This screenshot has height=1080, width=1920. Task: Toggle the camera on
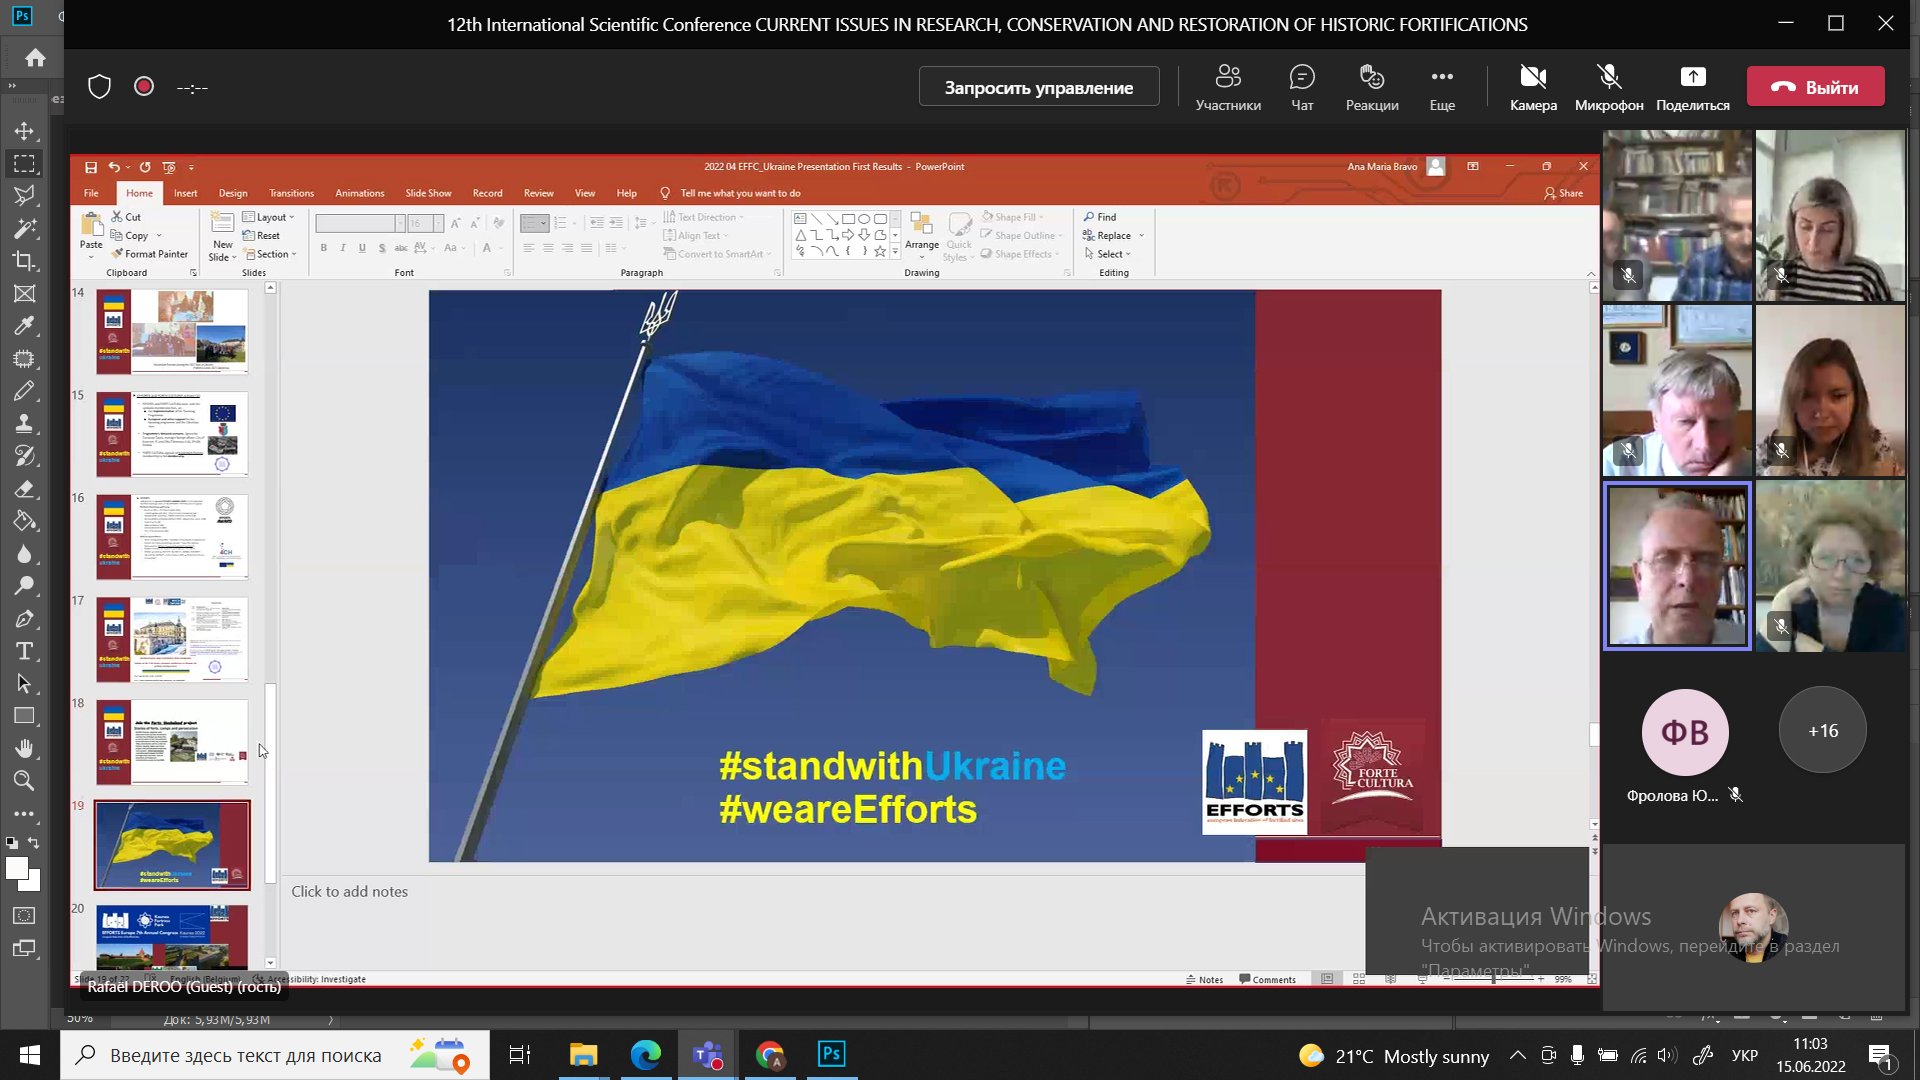(x=1533, y=88)
